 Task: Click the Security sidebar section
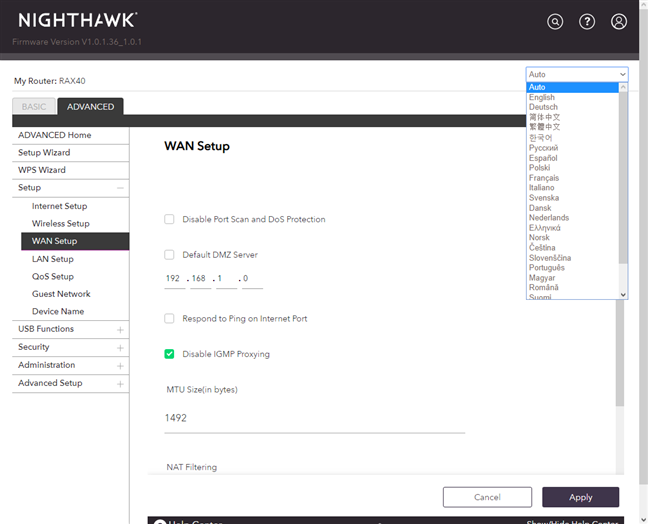[71, 348]
